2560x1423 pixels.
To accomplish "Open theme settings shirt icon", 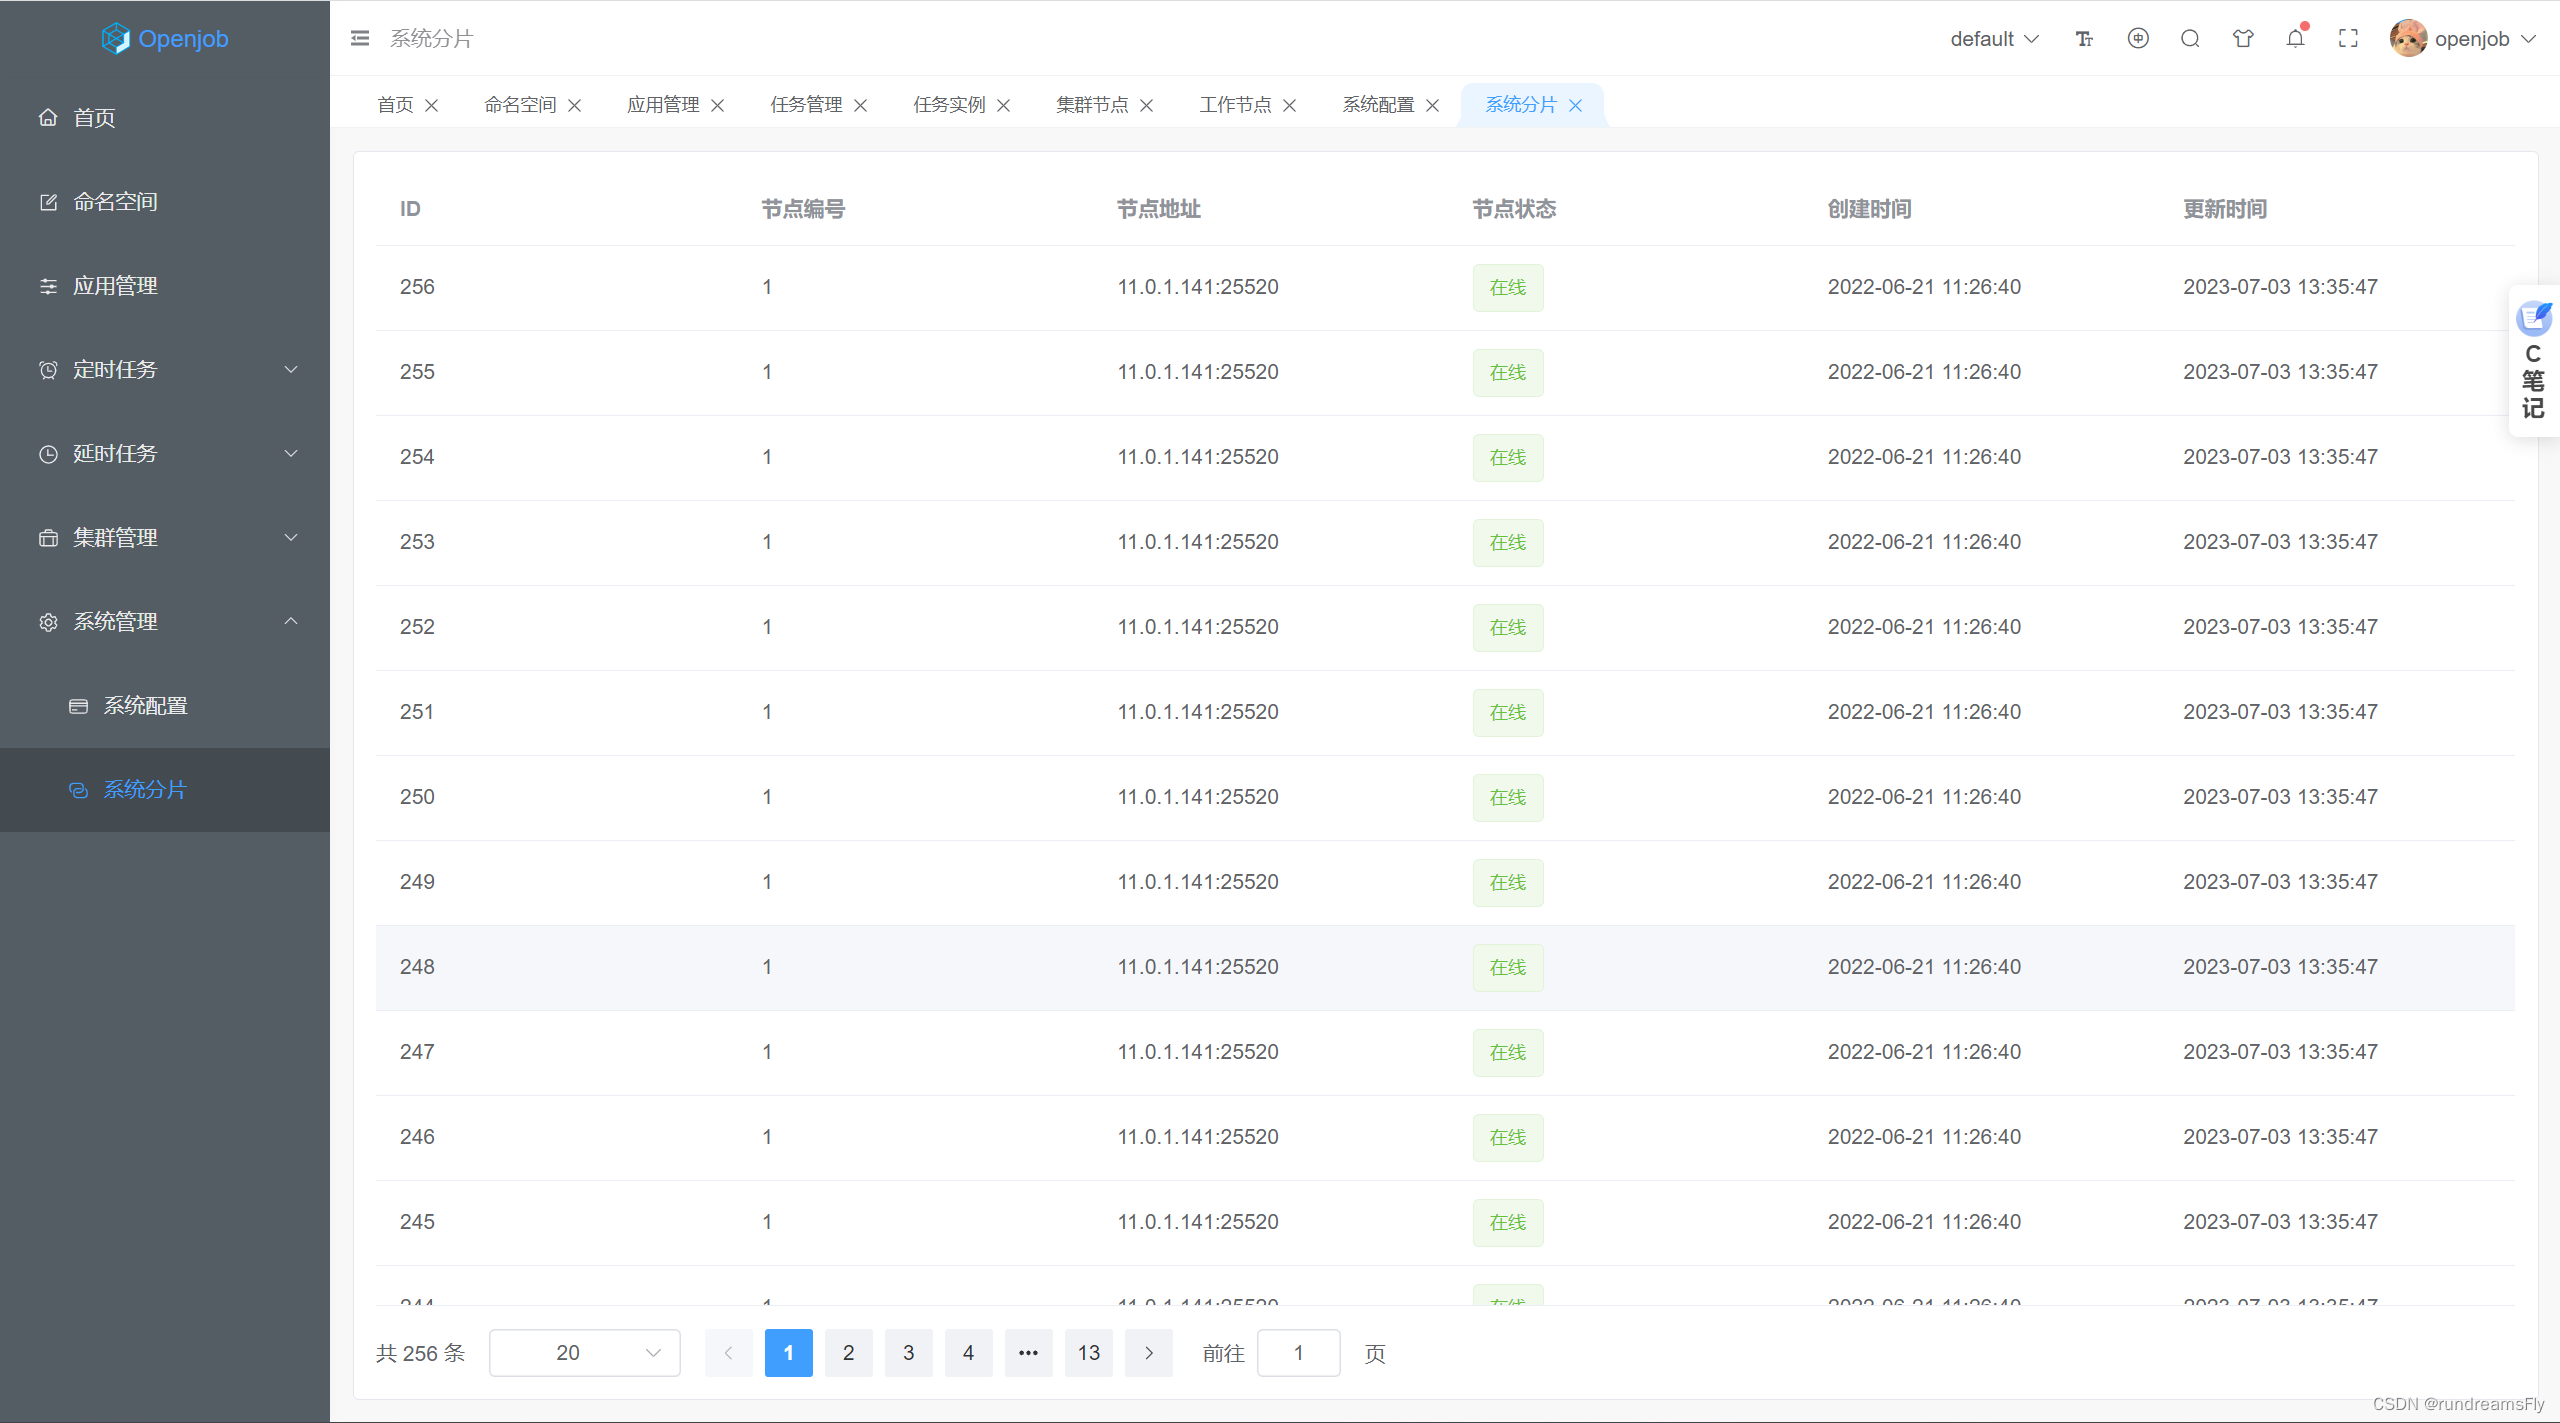I will [x=2243, y=38].
